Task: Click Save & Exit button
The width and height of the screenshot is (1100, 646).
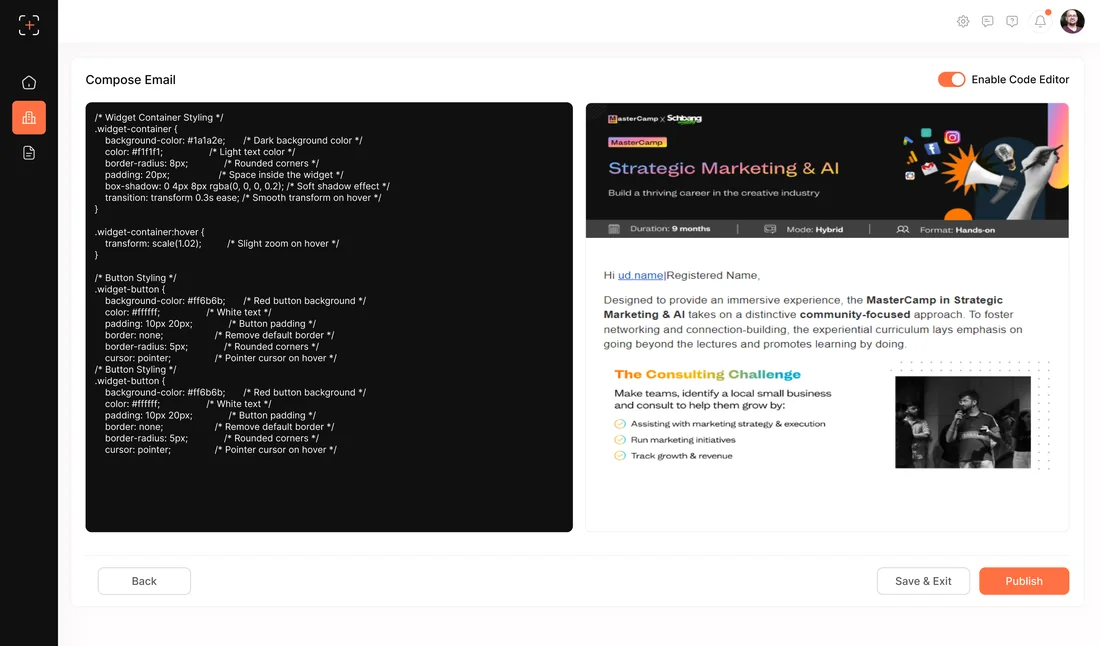Action: (923, 581)
